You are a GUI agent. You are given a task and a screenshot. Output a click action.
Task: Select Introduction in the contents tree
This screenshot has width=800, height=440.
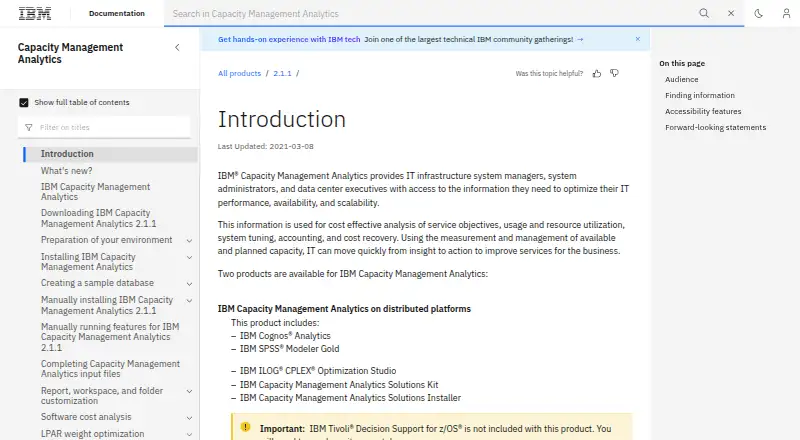(x=67, y=154)
